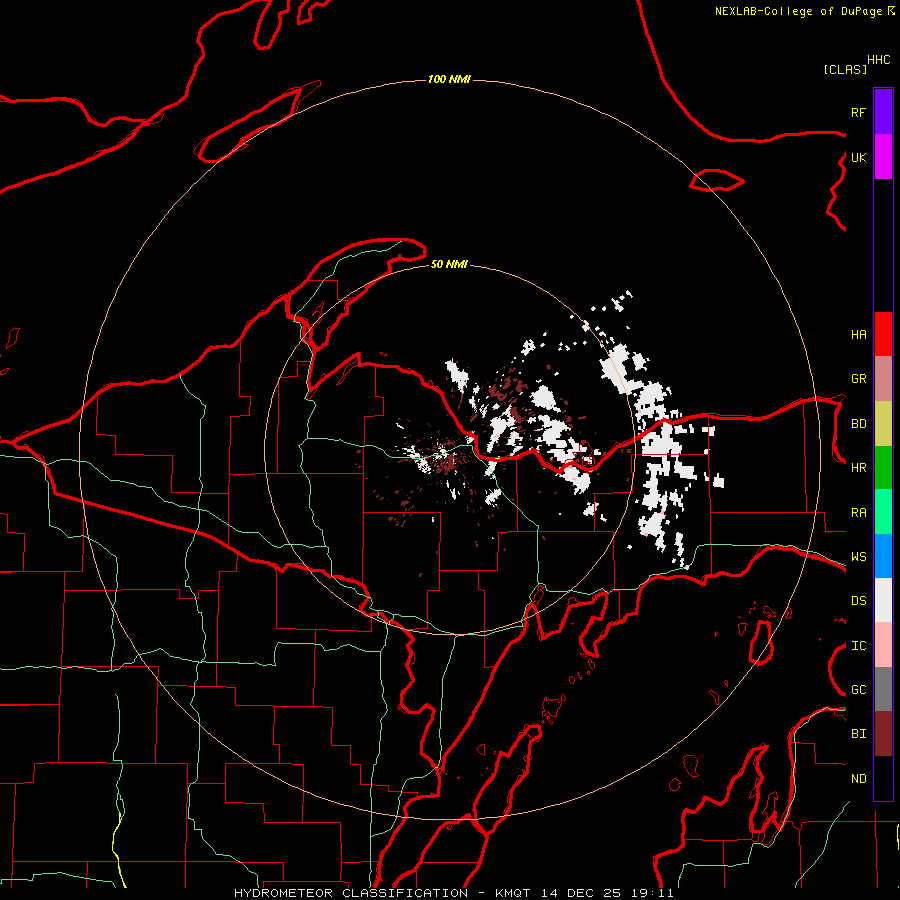Click the HA red legend swatch
This screenshot has height=900, width=900.
[x=883, y=334]
